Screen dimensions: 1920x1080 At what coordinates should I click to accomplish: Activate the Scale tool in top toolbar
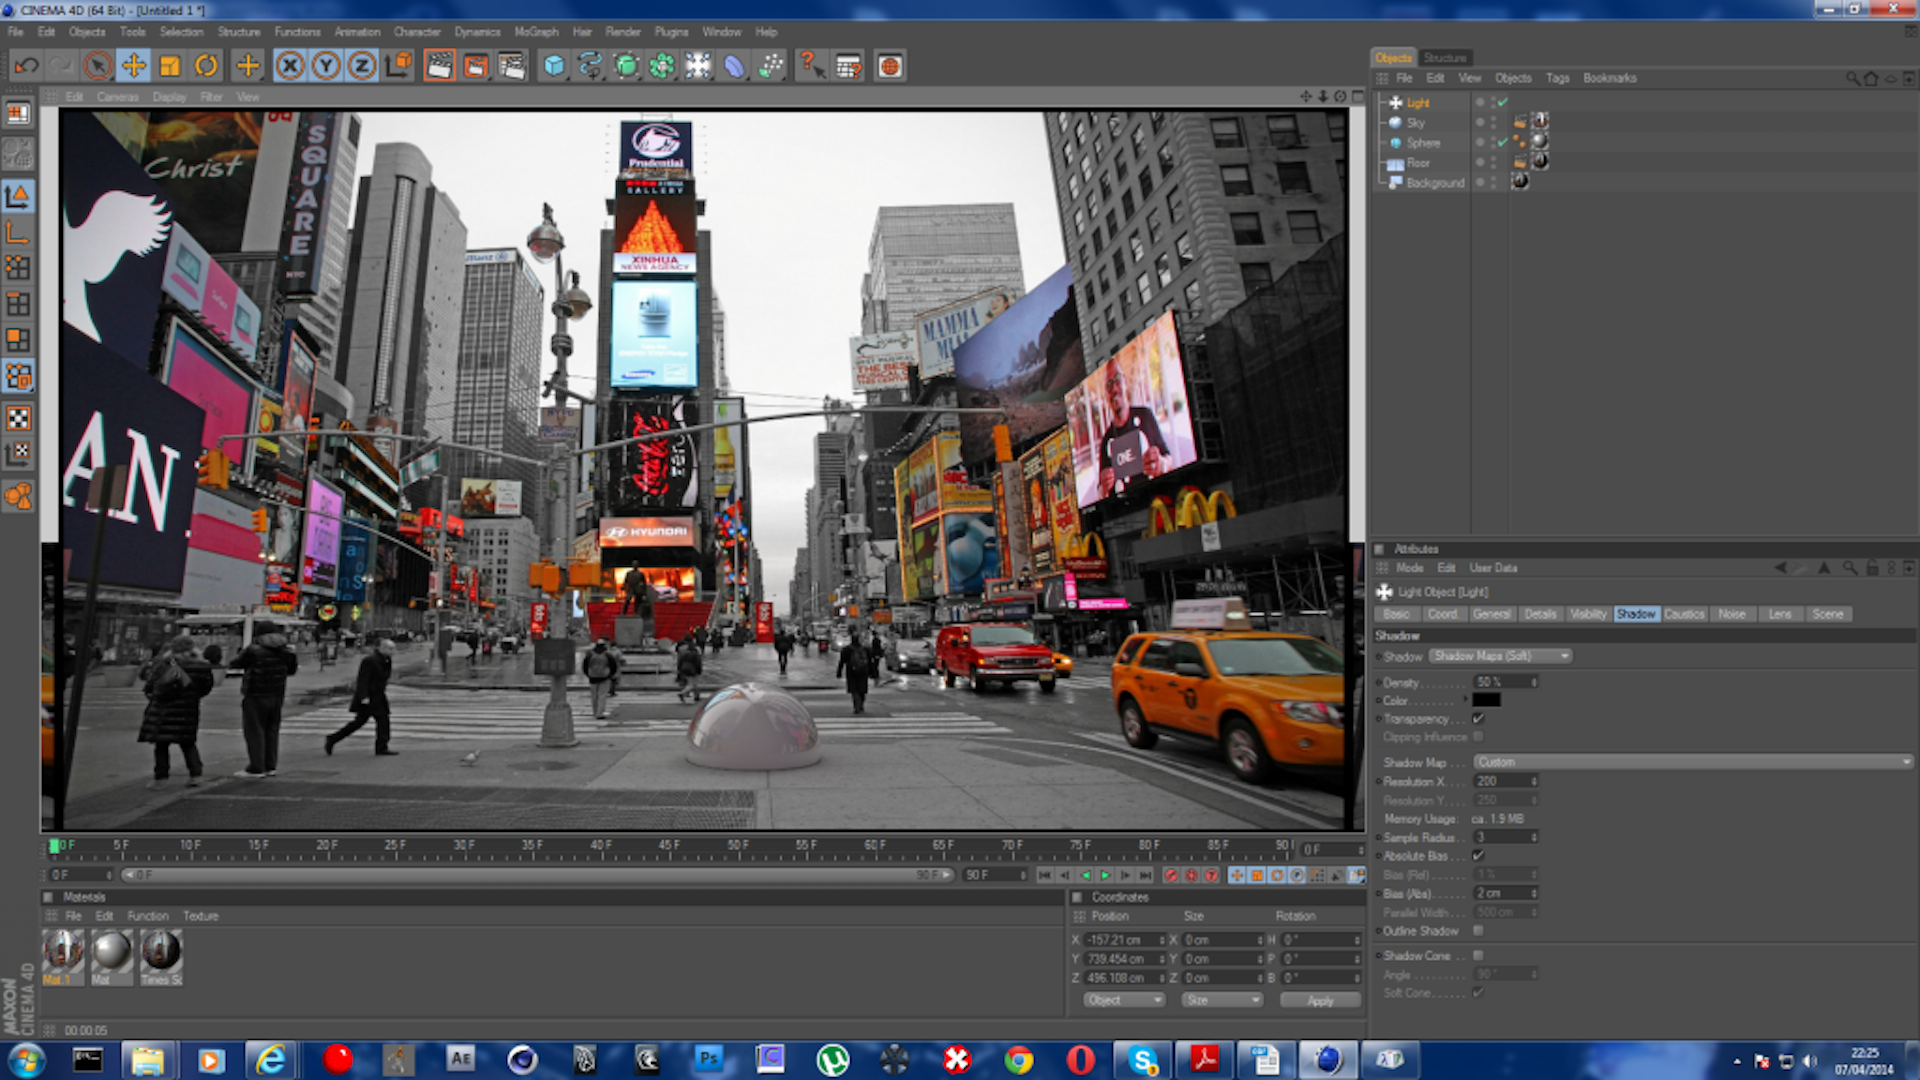click(170, 66)
